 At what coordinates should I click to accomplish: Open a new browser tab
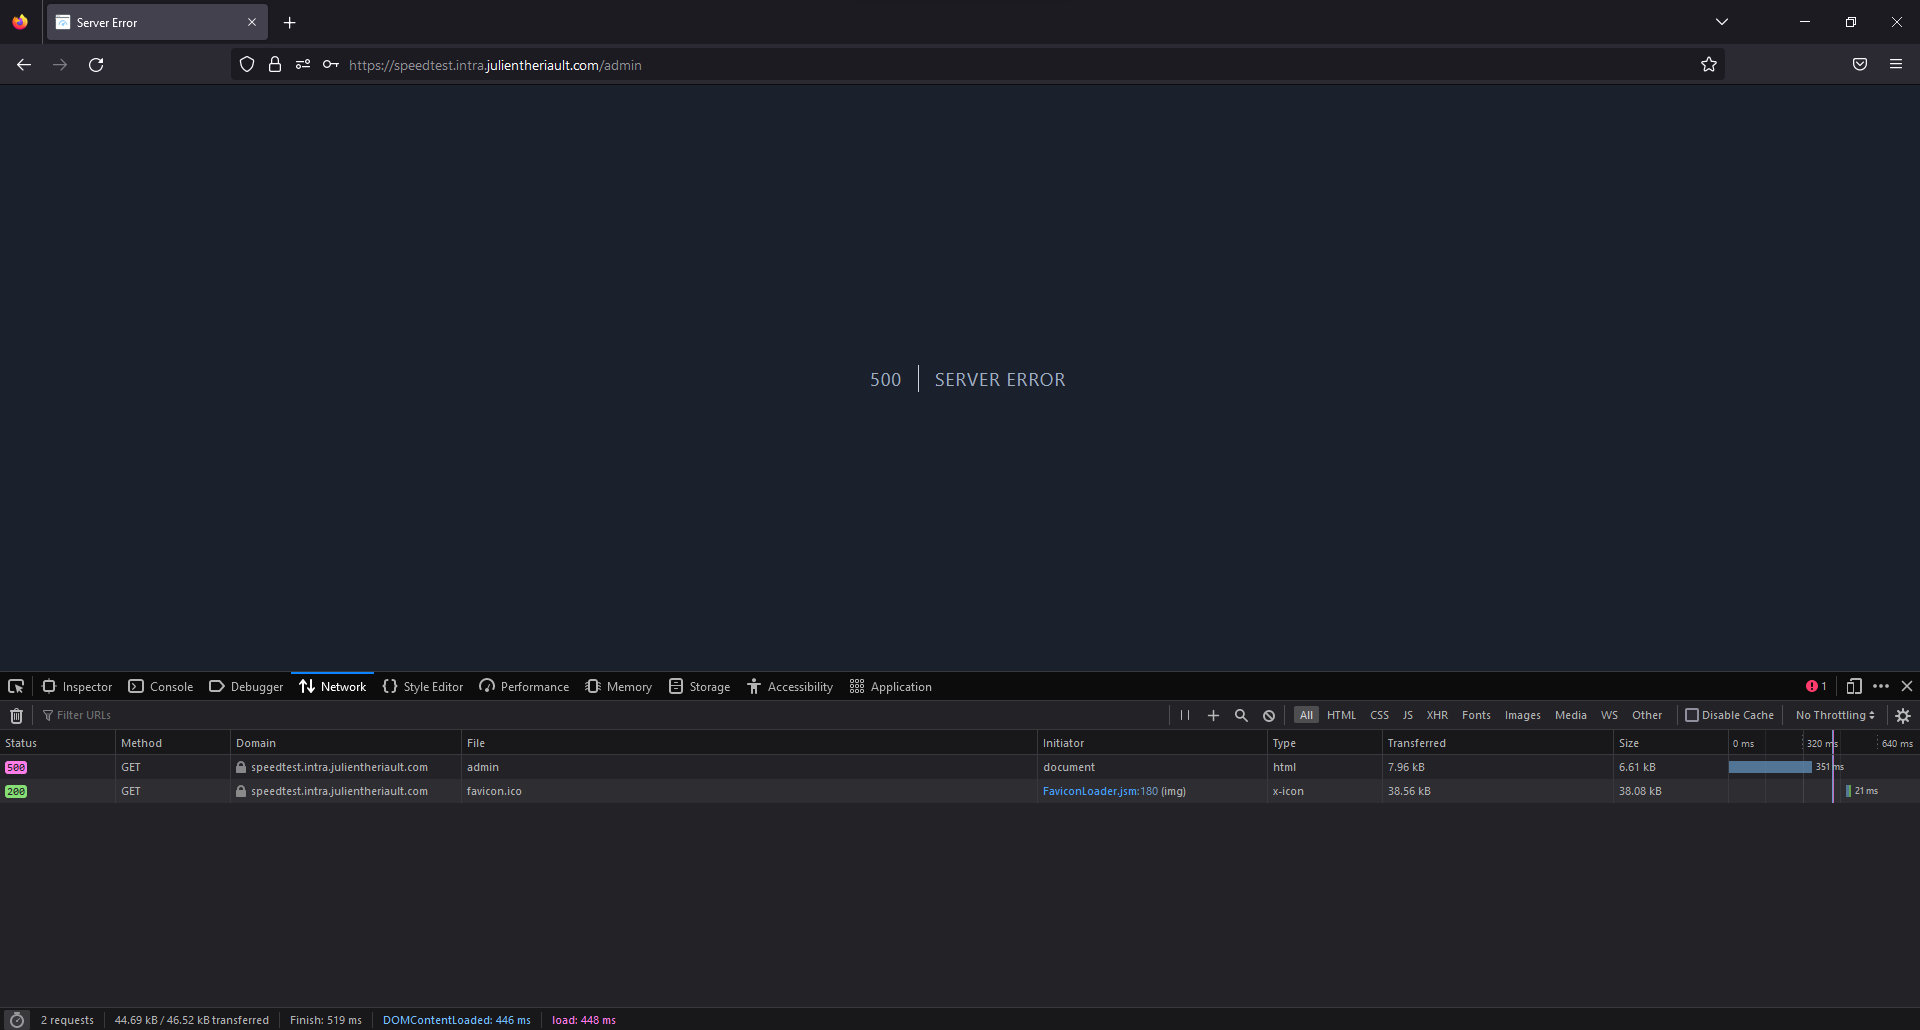point(290,23)
